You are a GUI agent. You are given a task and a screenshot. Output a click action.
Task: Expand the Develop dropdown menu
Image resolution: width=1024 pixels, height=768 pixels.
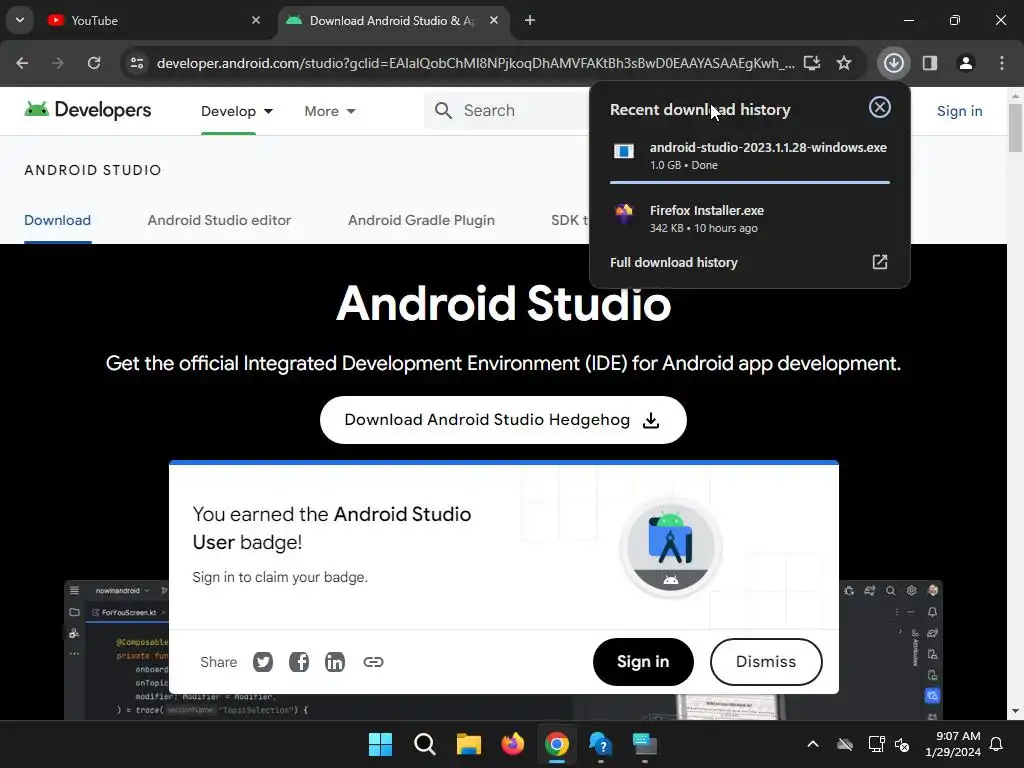237,111
